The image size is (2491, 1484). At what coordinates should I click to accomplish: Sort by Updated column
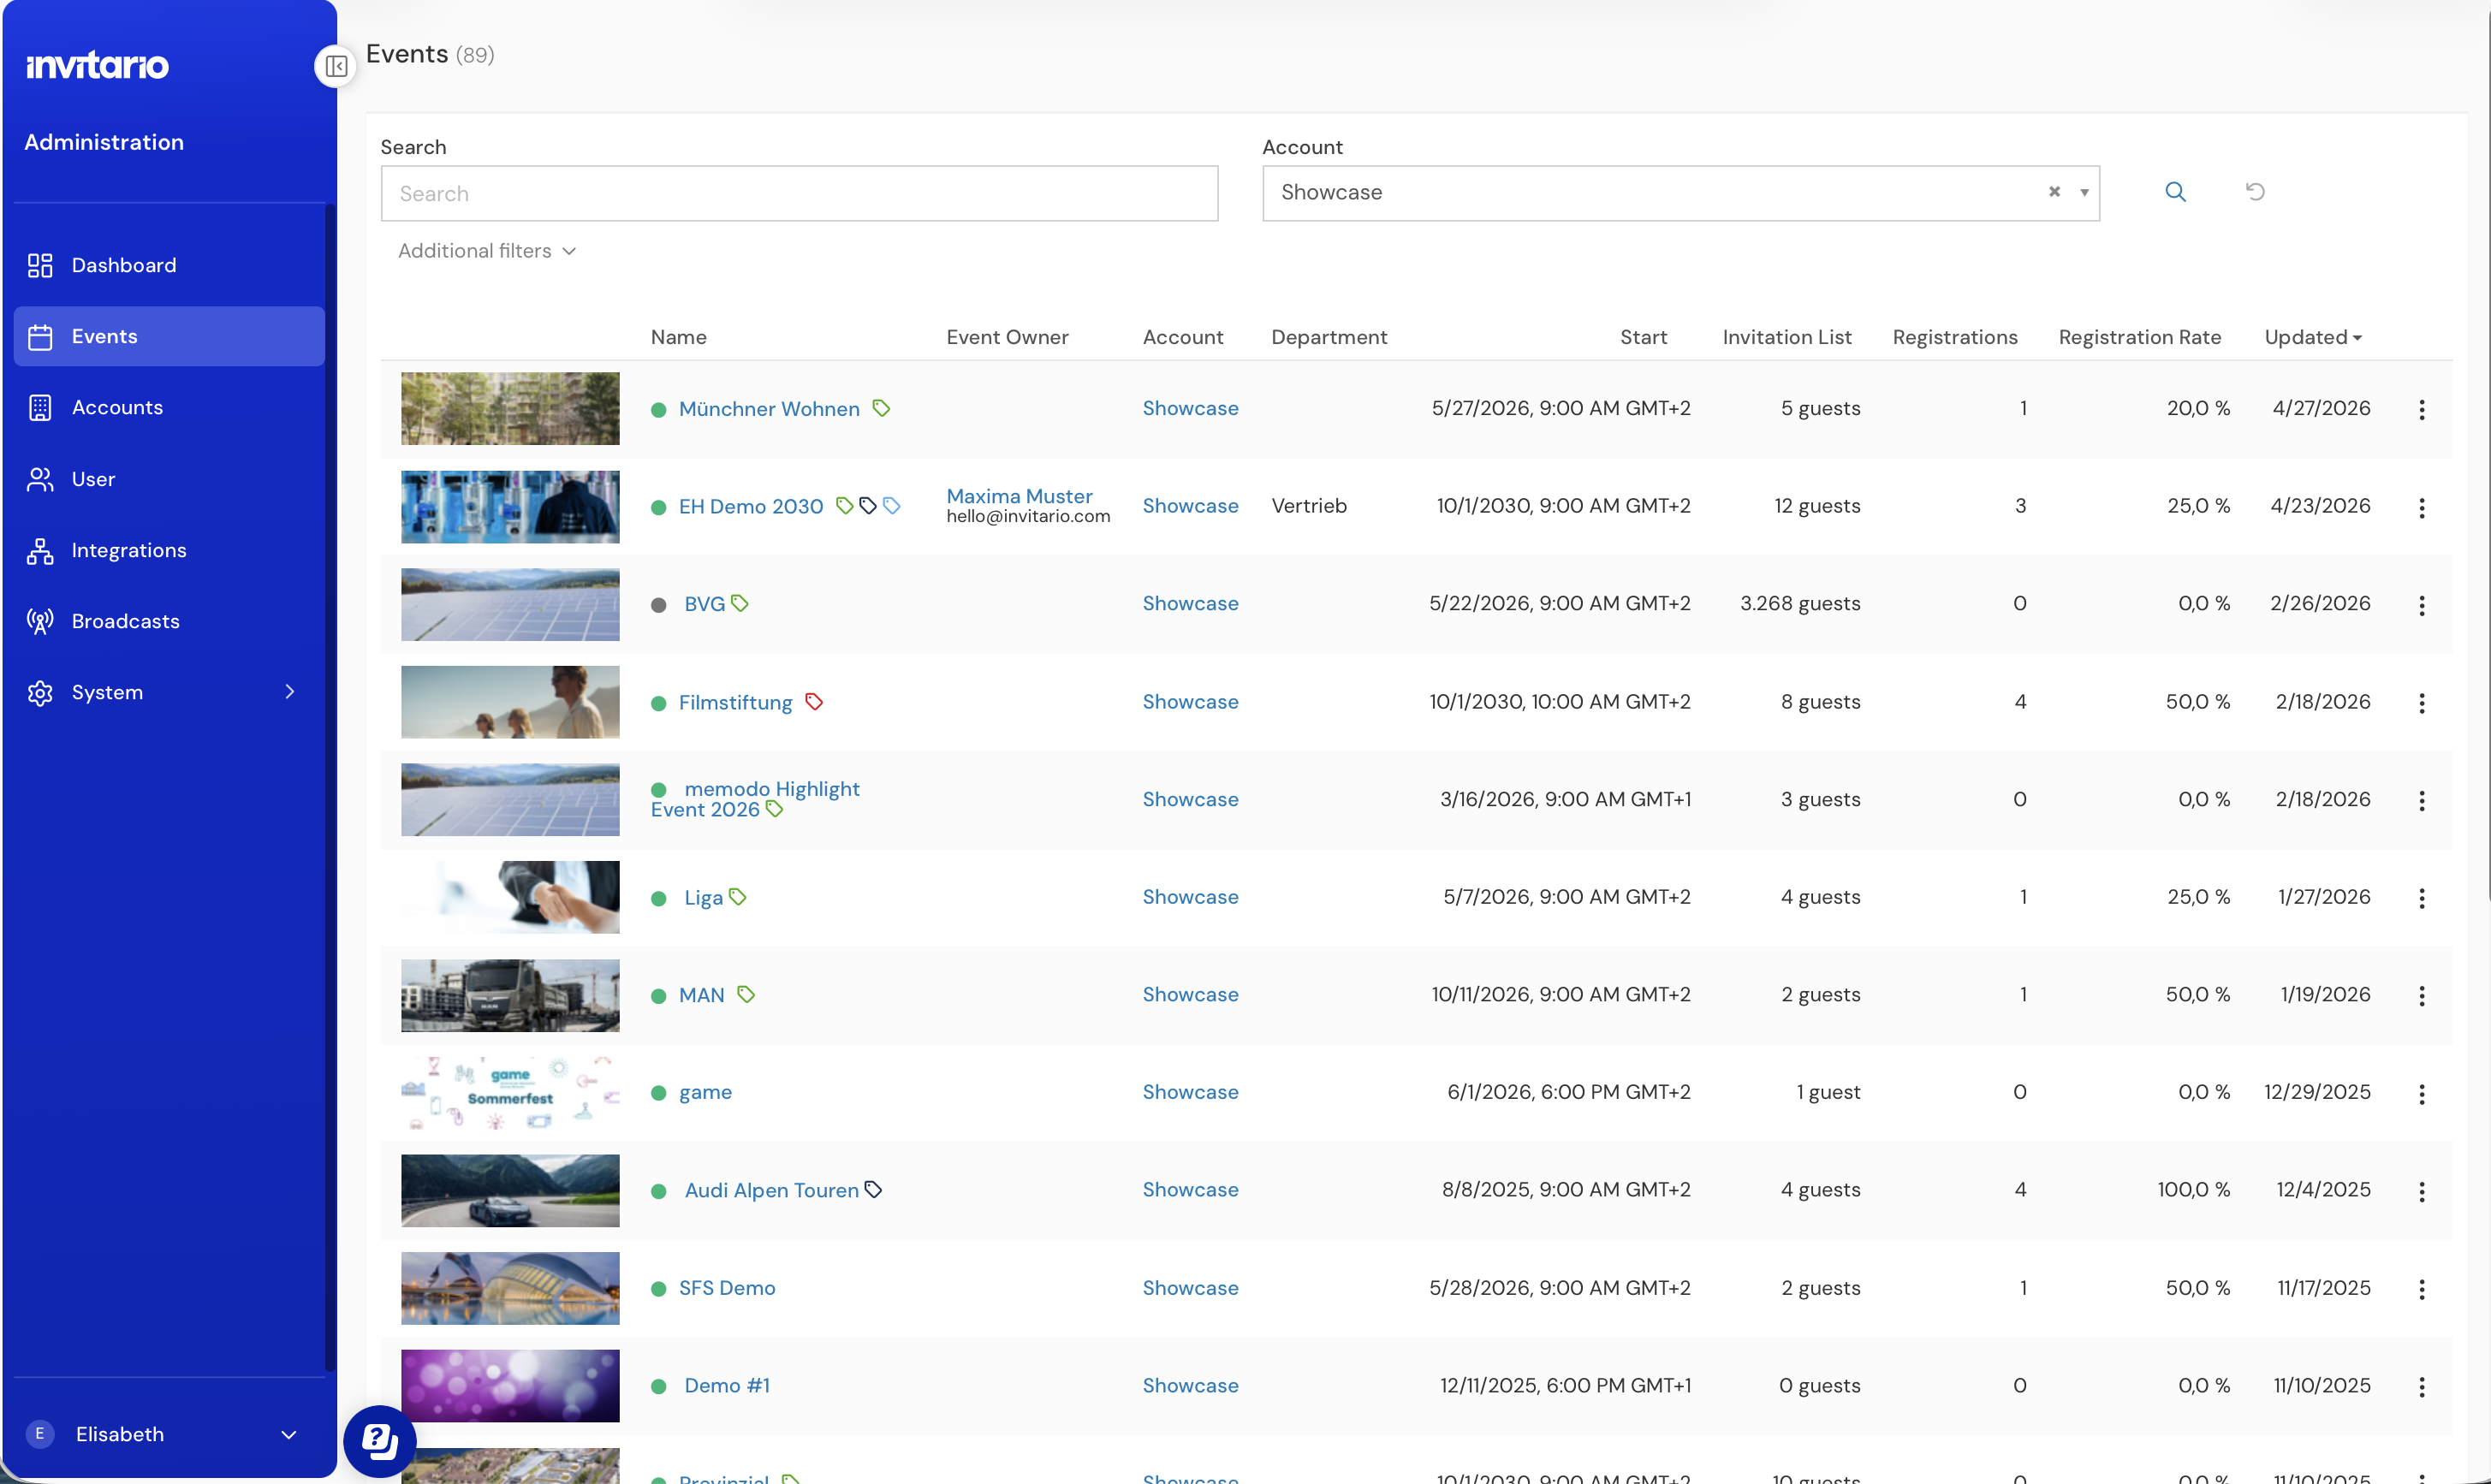(2313, 337)
